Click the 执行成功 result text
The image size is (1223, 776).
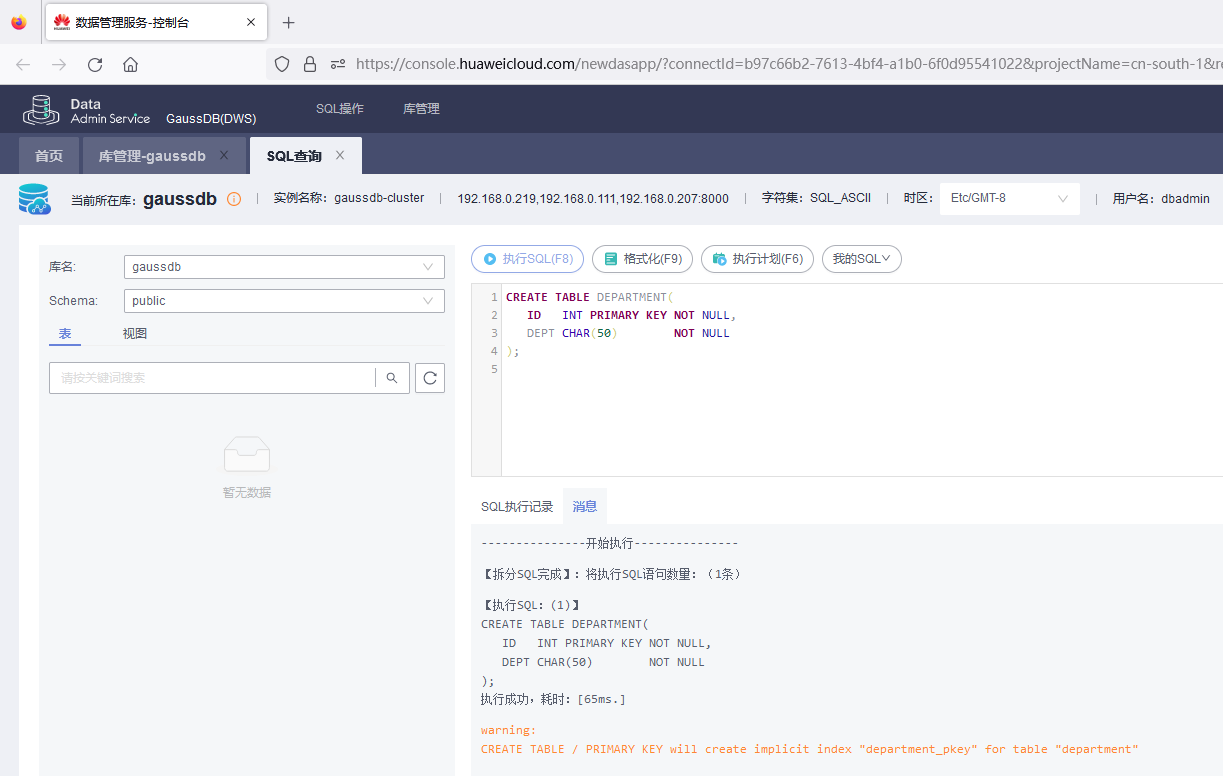pyautogui.click(x=553, y=699)
